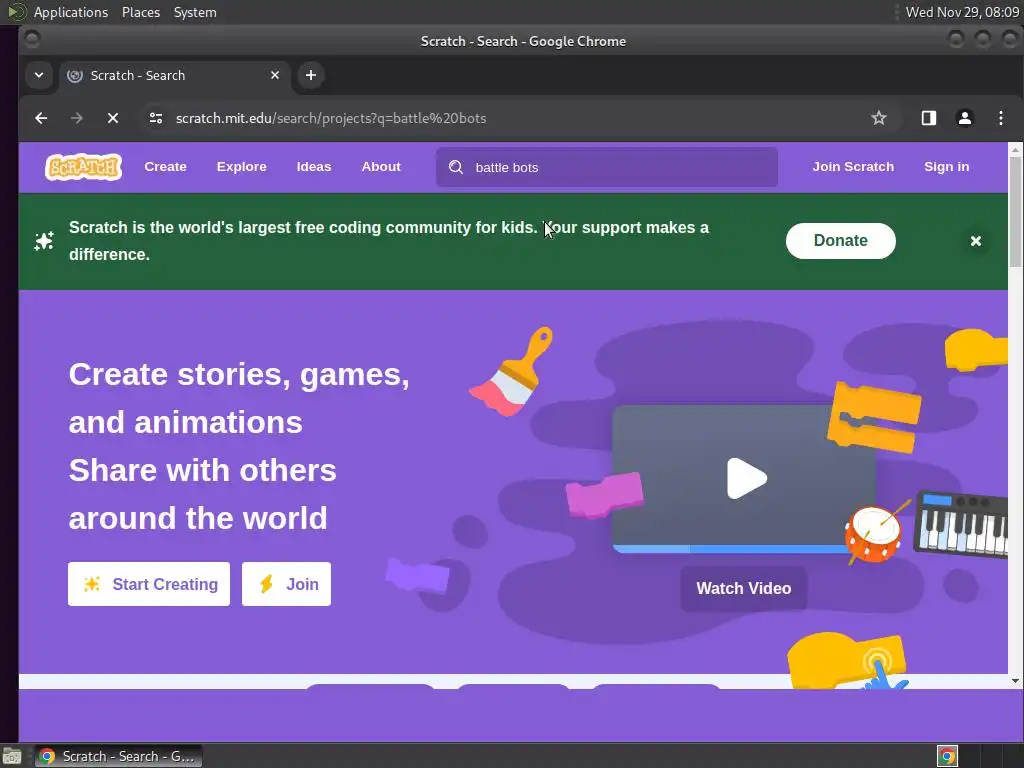Click Chrome icon in bottom-right tray
1024x768 pixels.
tap(947, 756)
